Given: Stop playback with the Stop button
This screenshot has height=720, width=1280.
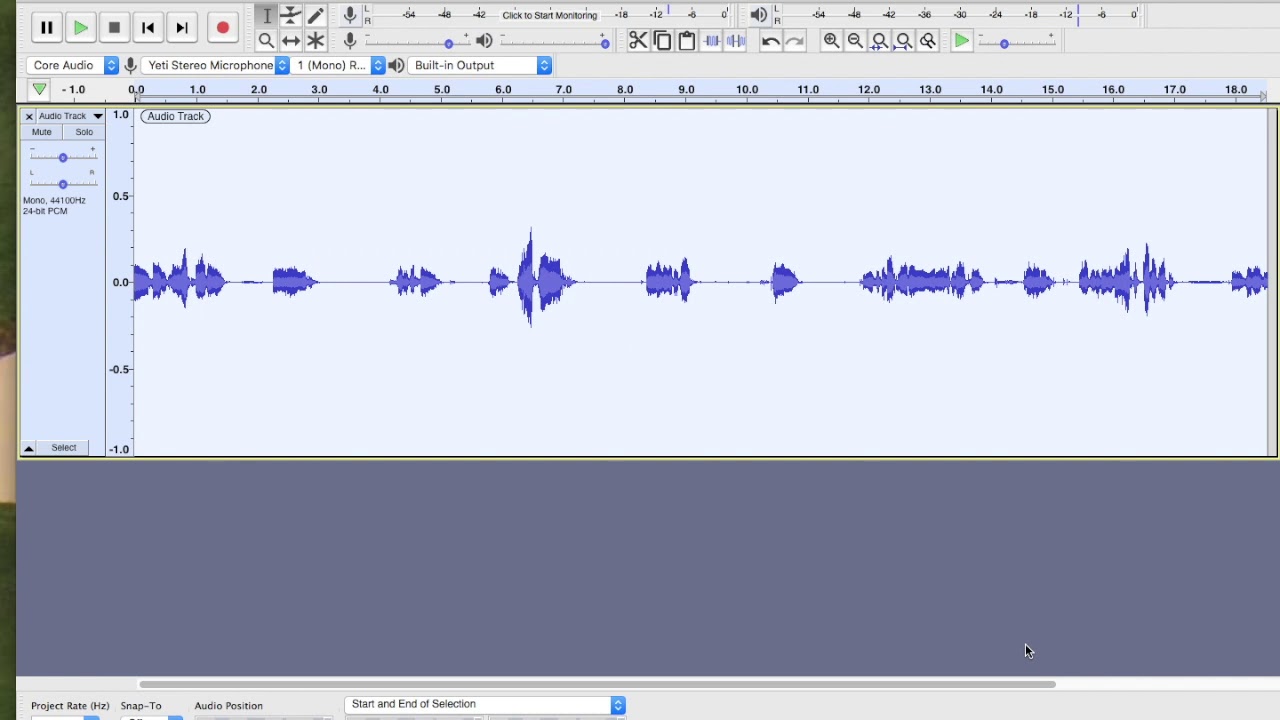Looking at the screenshot, I should 114,28.
